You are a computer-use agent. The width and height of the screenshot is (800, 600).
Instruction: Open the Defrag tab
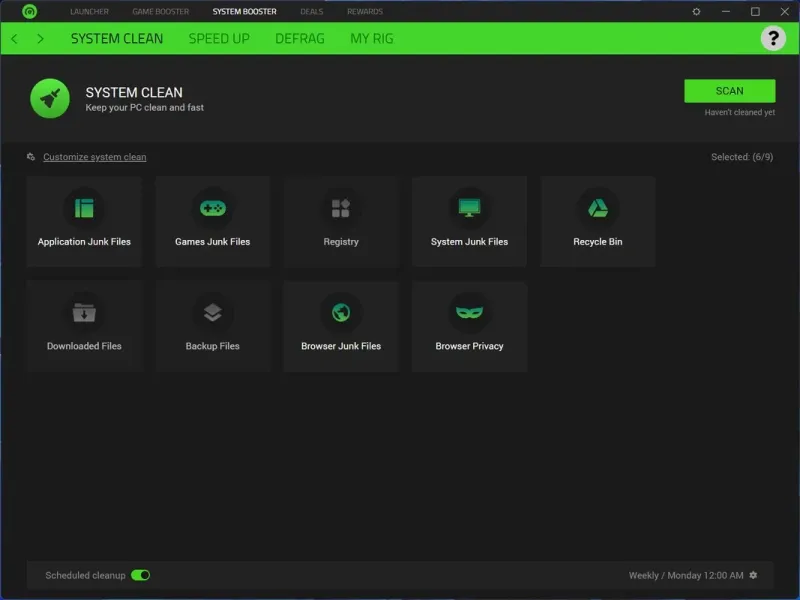point(300,39)
